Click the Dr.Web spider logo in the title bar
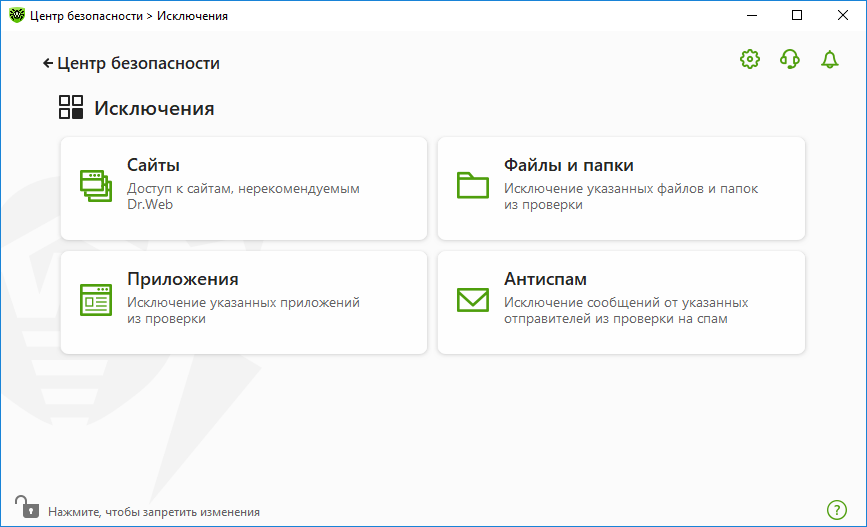This screenshot has width=867, height=527. [17, 15]
